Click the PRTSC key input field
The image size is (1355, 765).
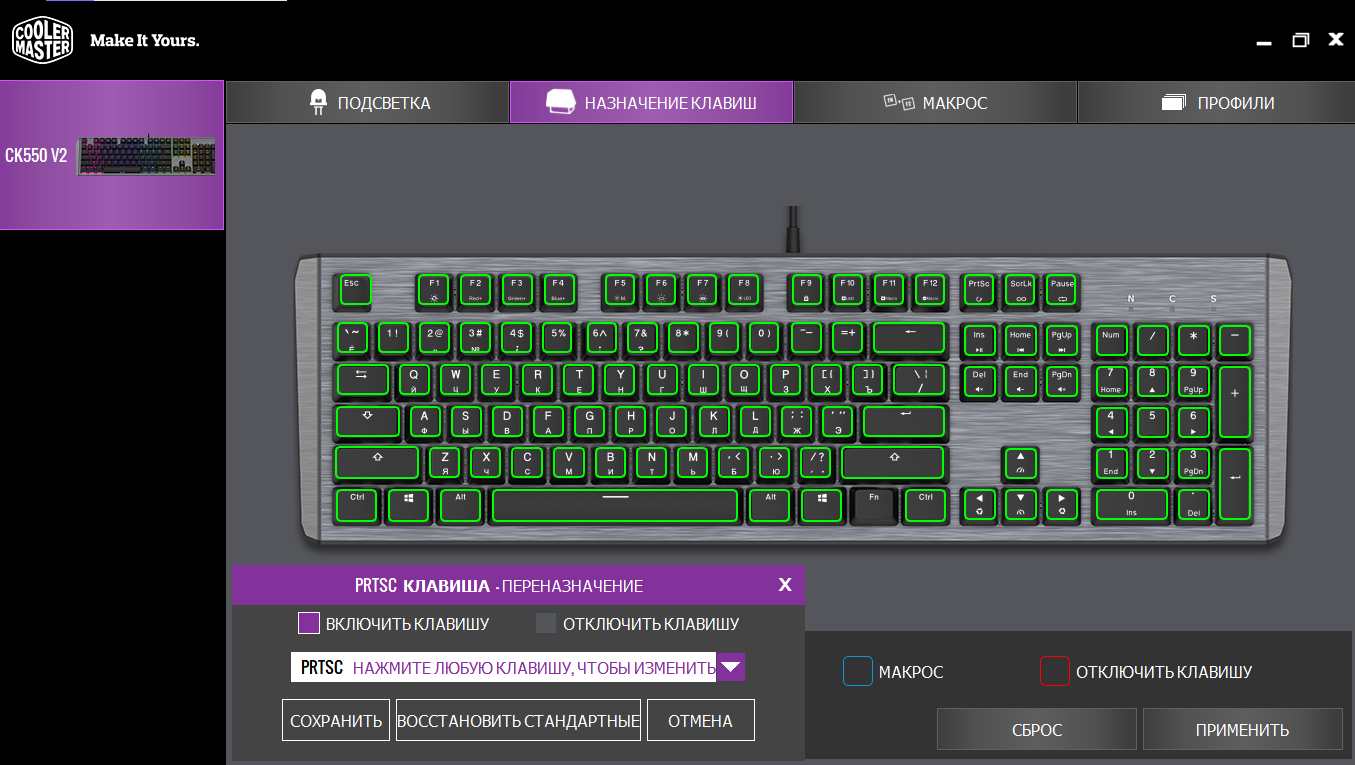(x=504, y=667)
